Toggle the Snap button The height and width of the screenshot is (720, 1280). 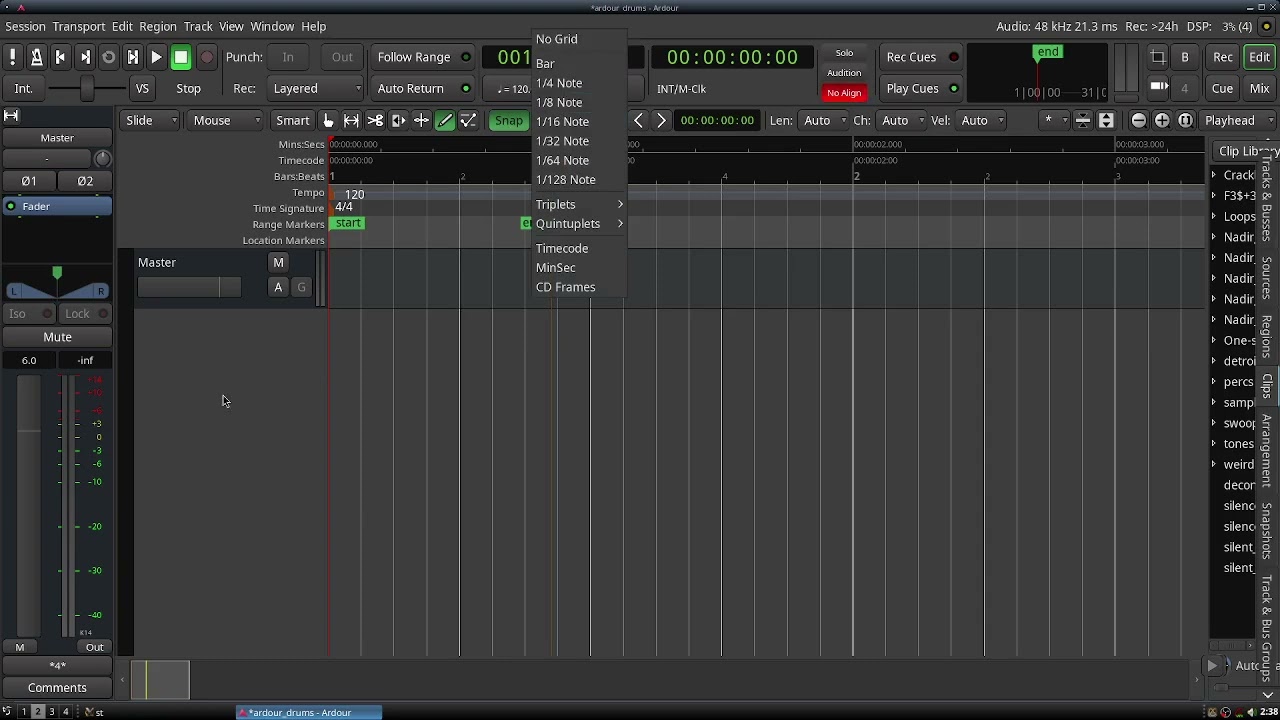(509, 120)
